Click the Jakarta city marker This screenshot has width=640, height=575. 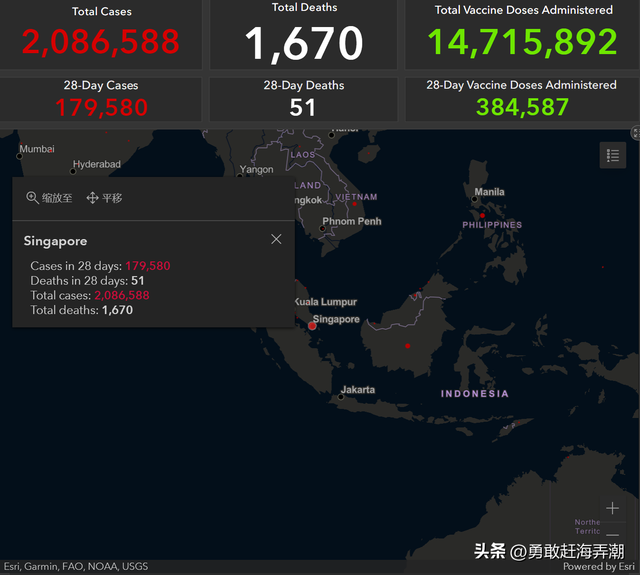pyautogui.click(x=341, y=397)
